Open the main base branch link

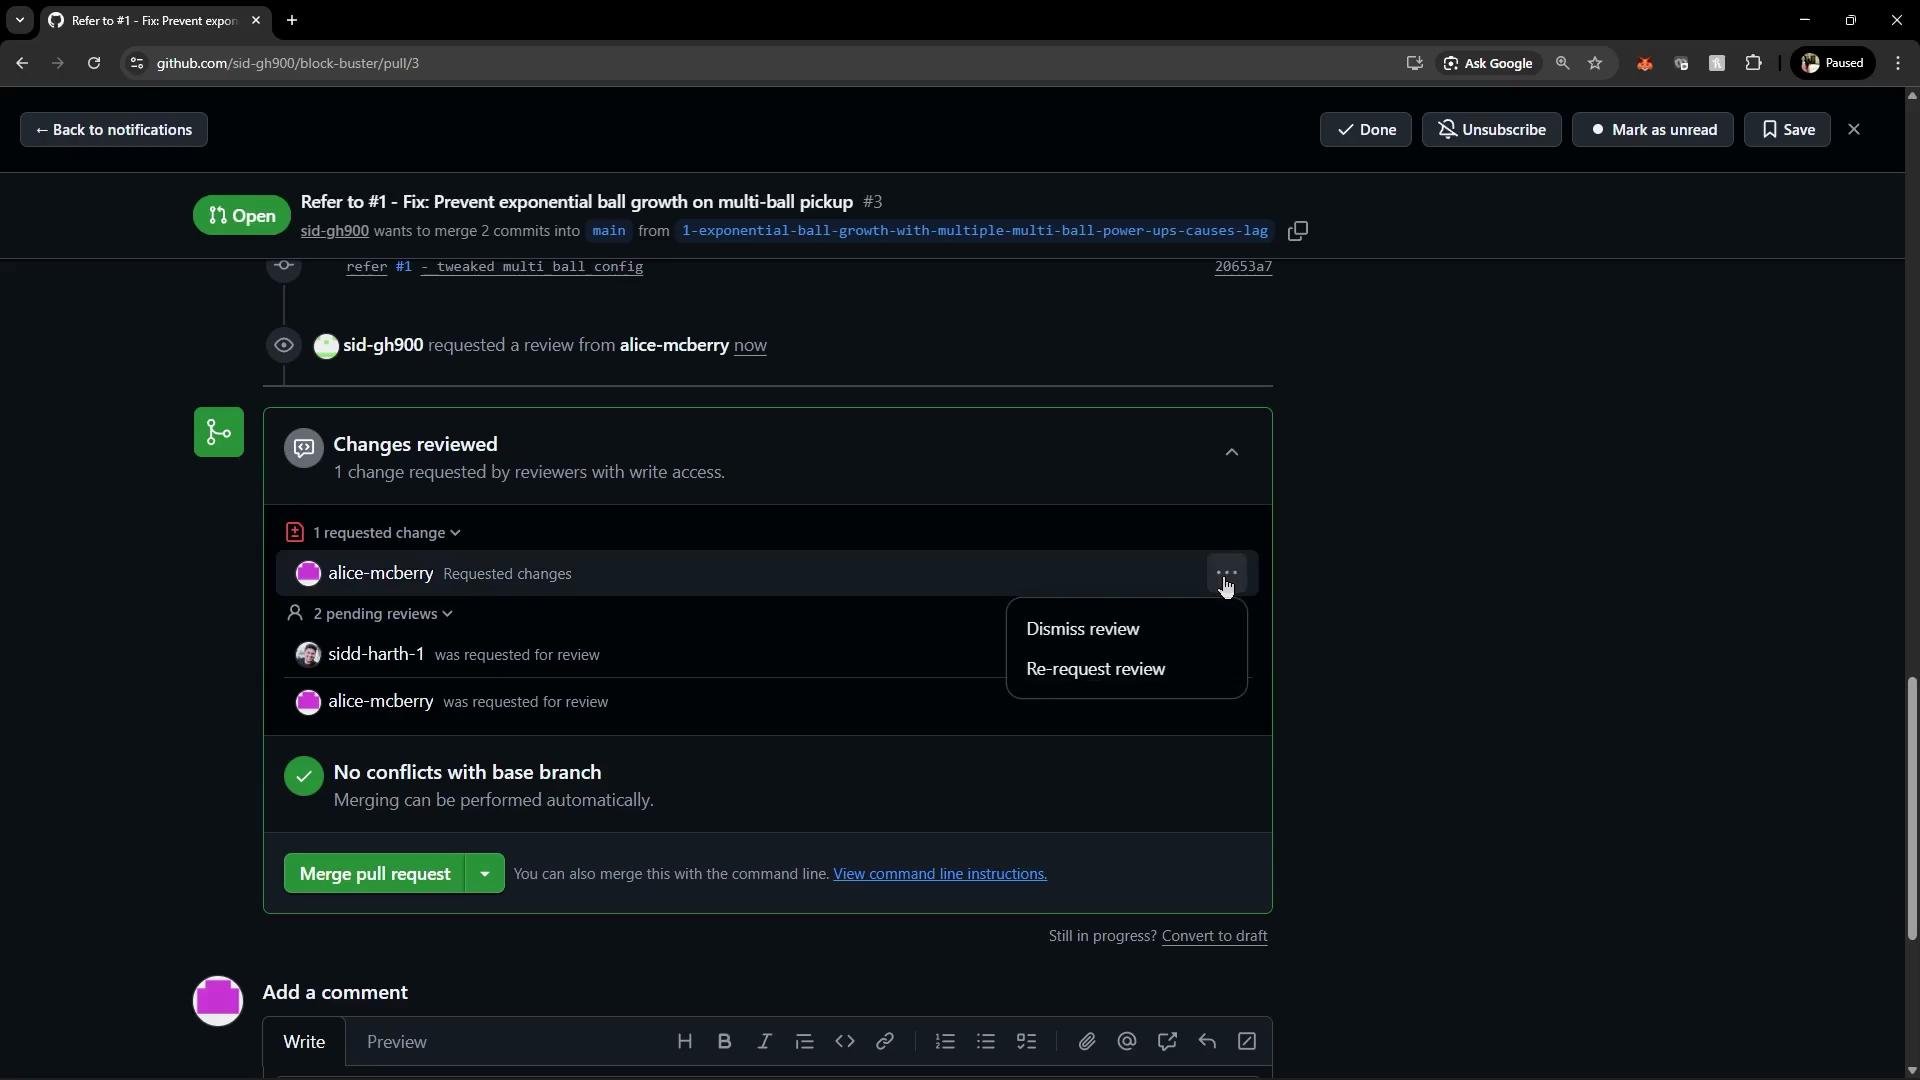(609, 231)
